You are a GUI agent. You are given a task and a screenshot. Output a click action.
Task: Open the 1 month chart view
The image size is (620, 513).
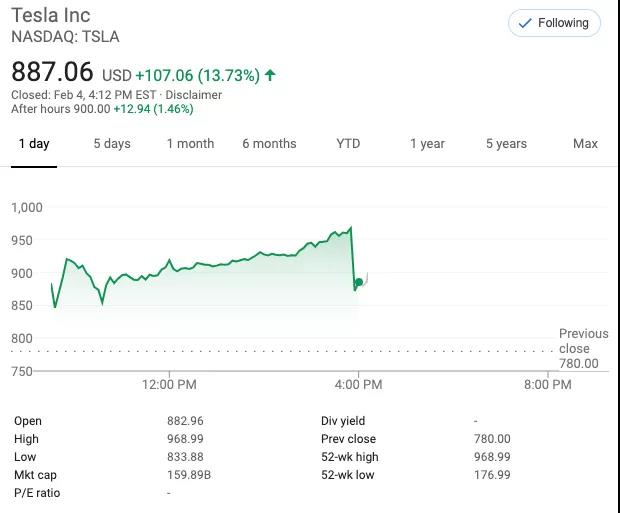(190, 144)
